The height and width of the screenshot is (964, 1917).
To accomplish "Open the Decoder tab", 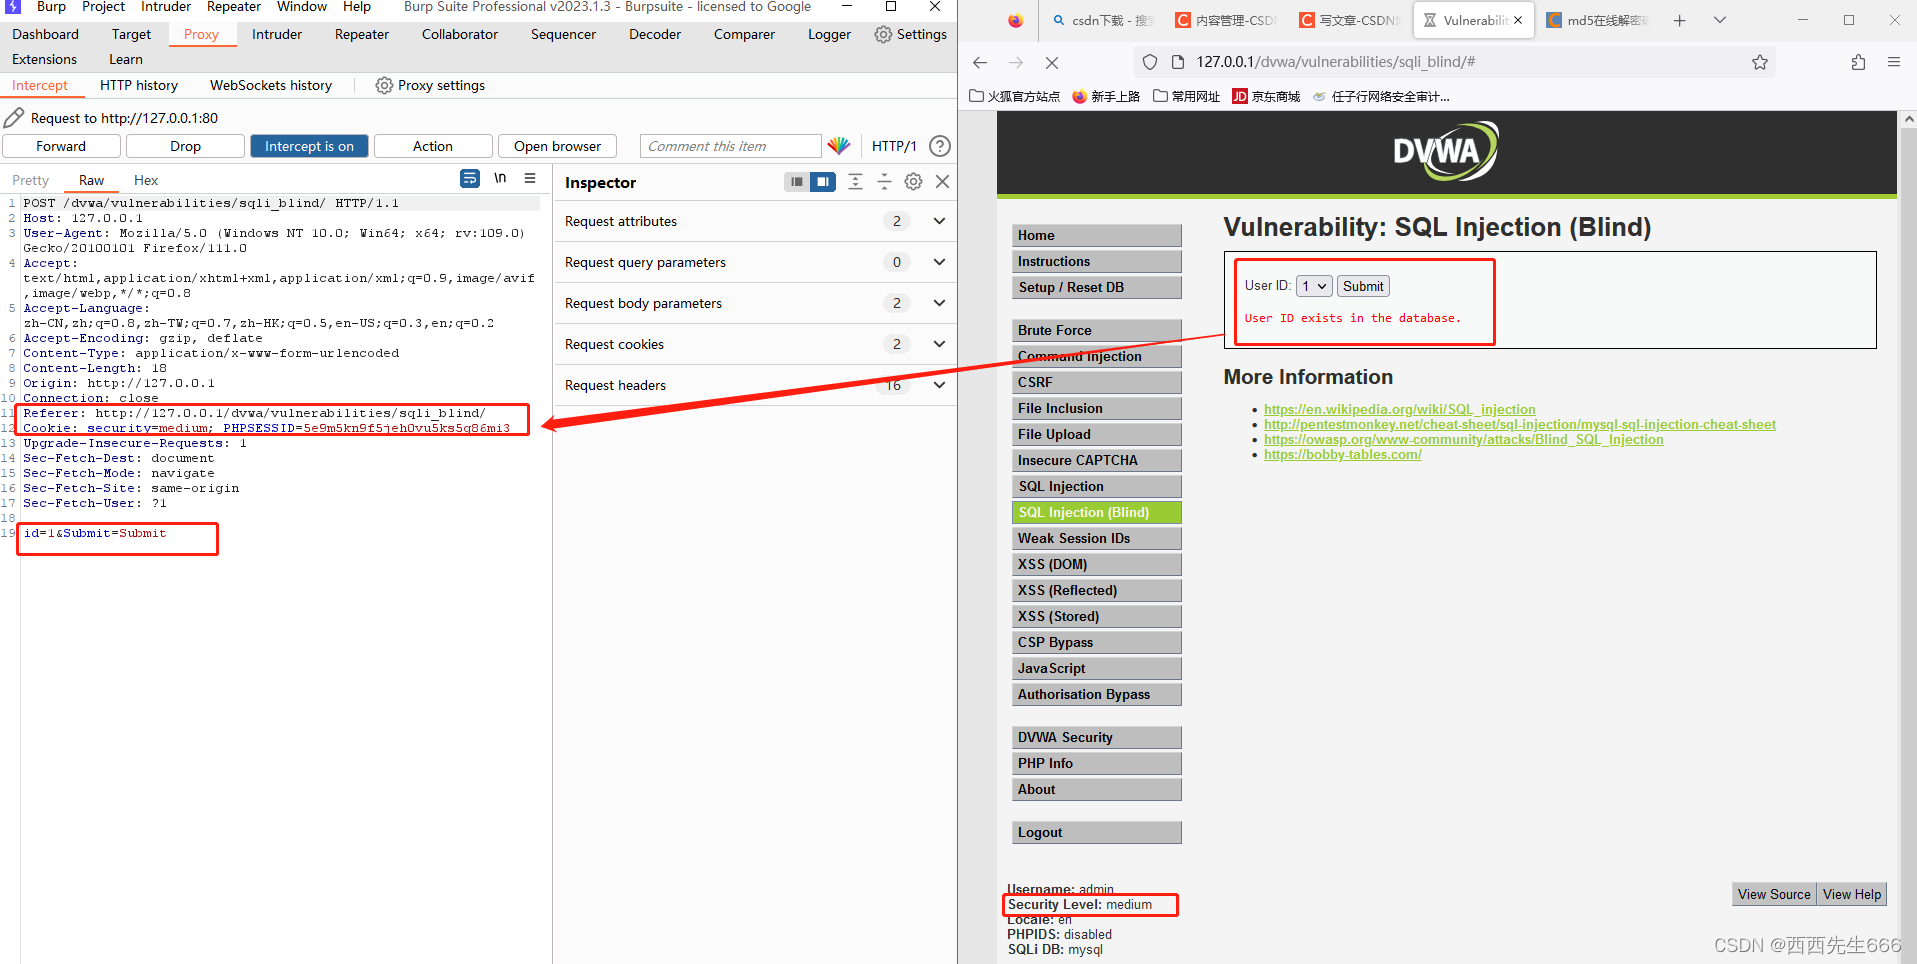I will pos(655,34).
